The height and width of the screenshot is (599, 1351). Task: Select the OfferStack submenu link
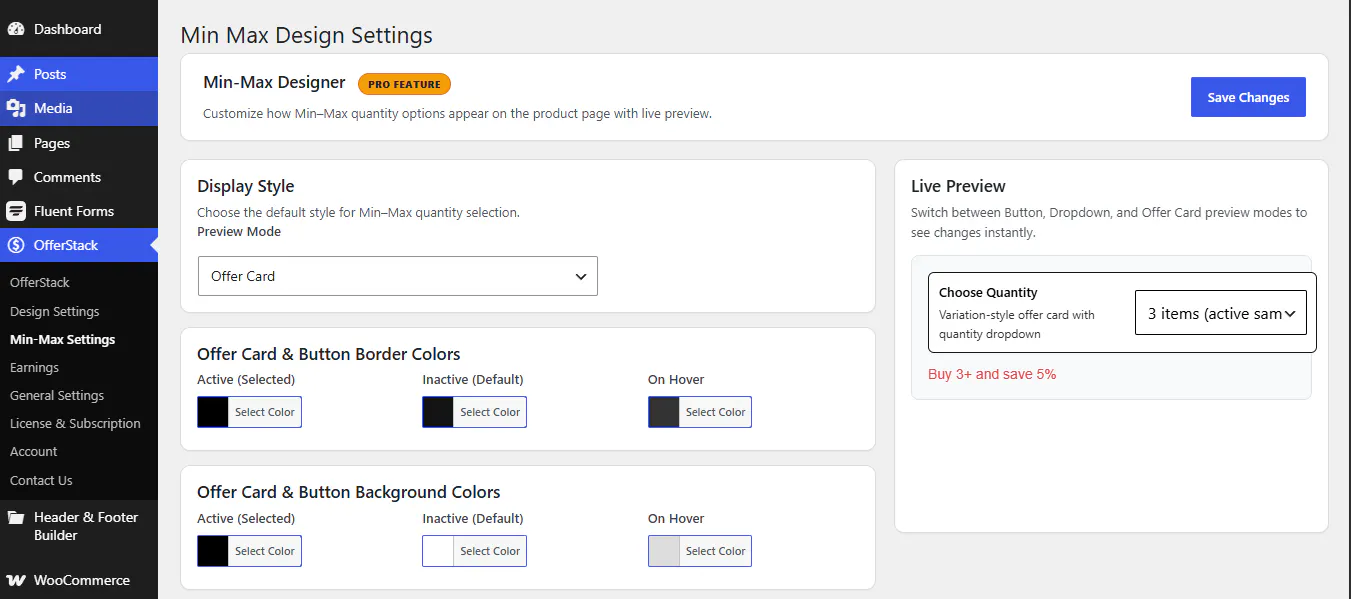[40, 282]
